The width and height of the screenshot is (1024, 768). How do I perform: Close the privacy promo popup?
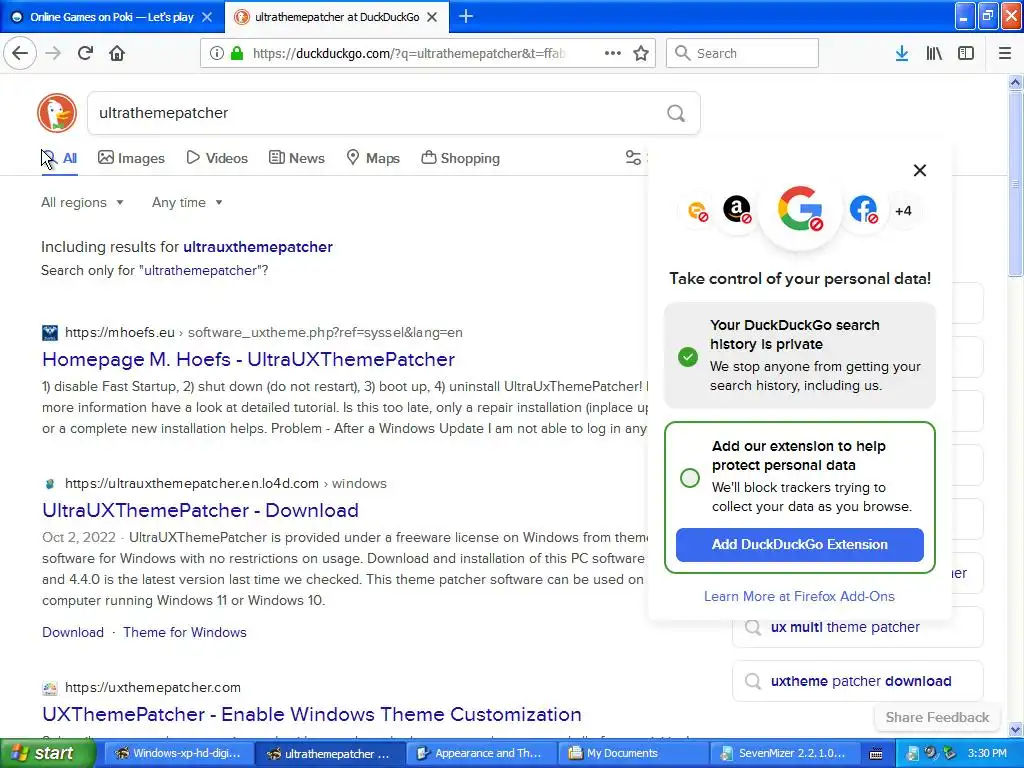pyautogui.click(x=920, y=170)
